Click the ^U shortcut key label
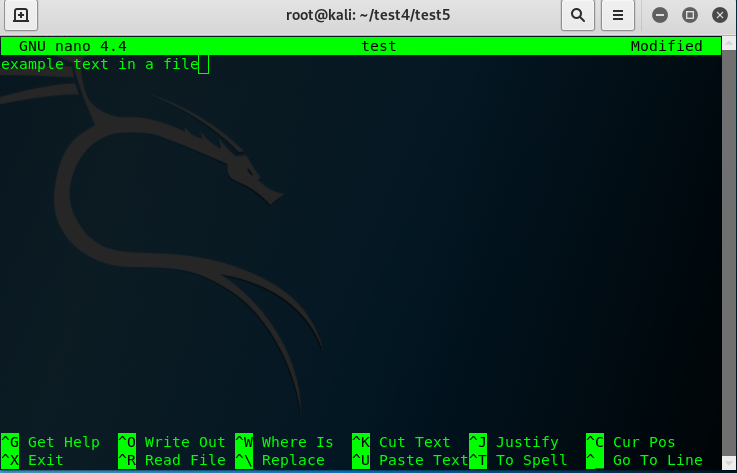 pyautogui.click(x=361, y=460)
